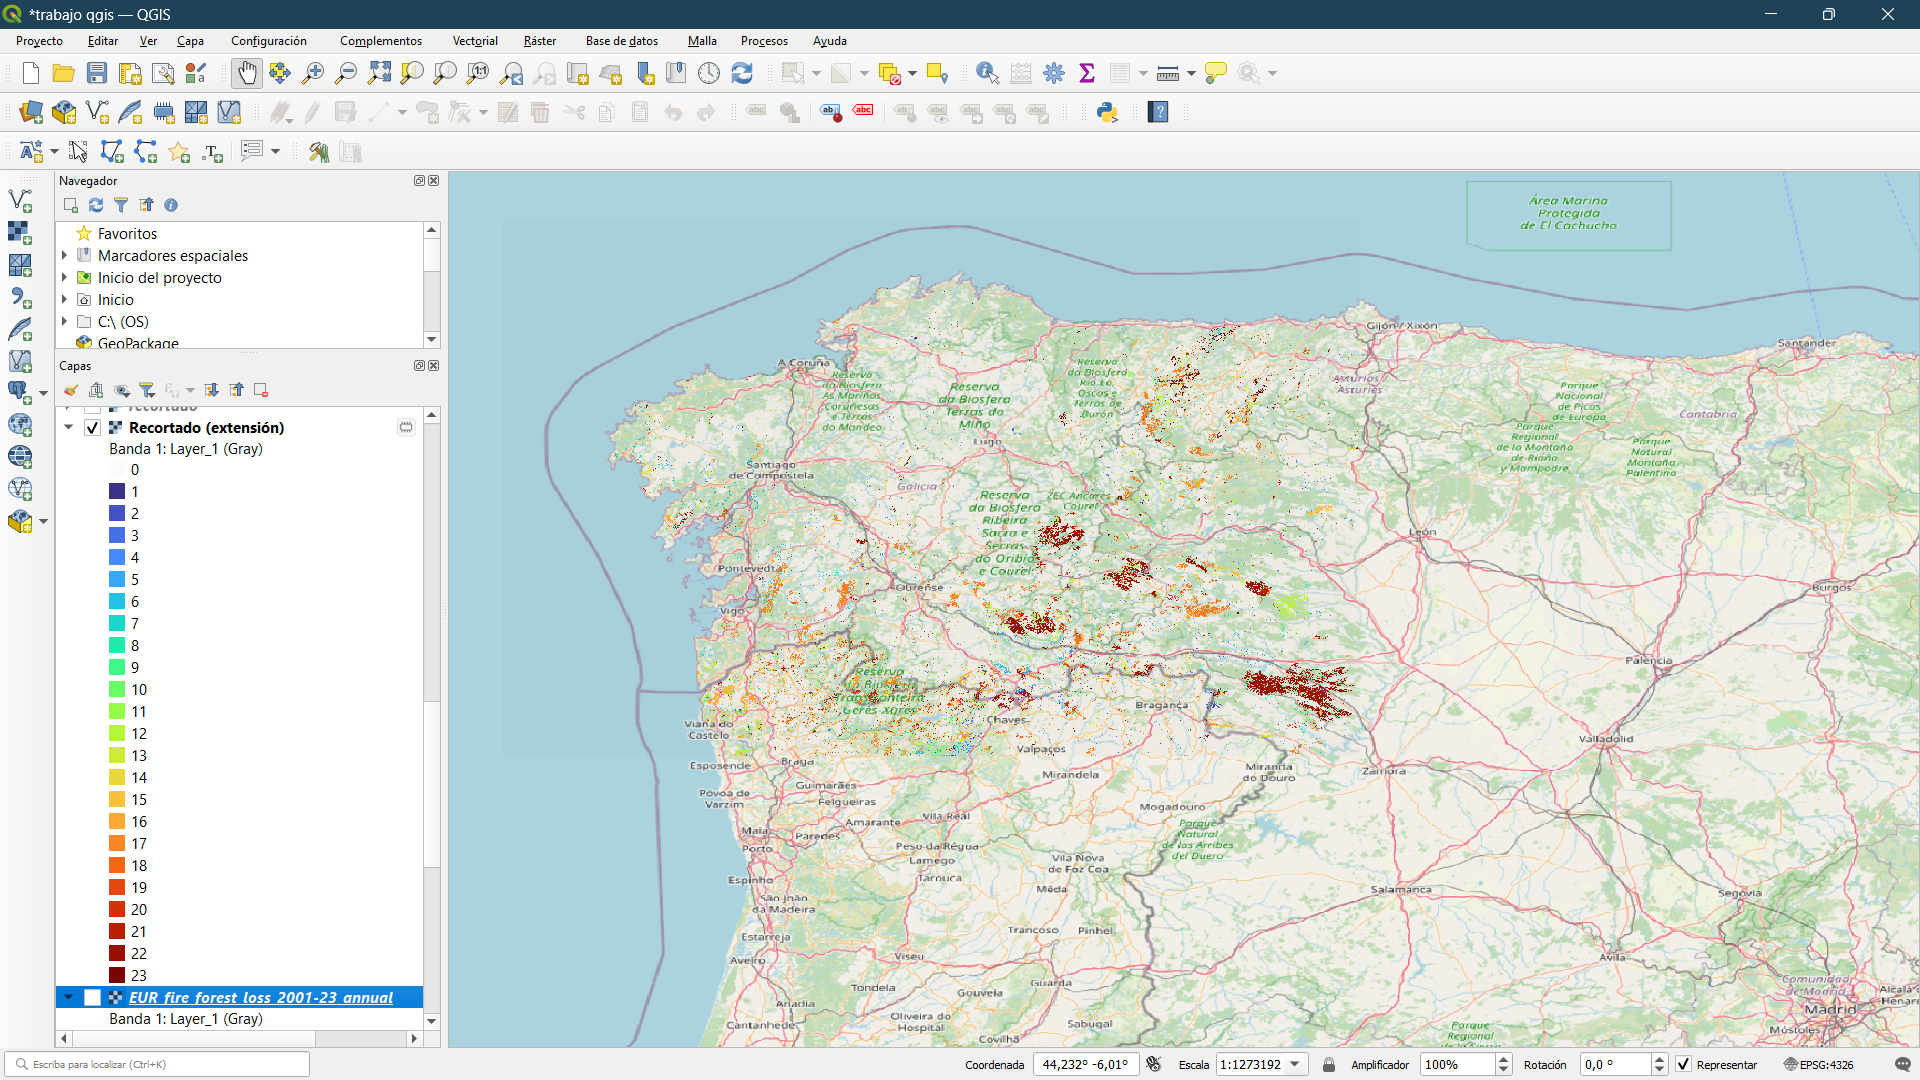Toggle the Representar render checkbox
The height and width of the screenshot is (1080, 1920).
(1684, 1065)
